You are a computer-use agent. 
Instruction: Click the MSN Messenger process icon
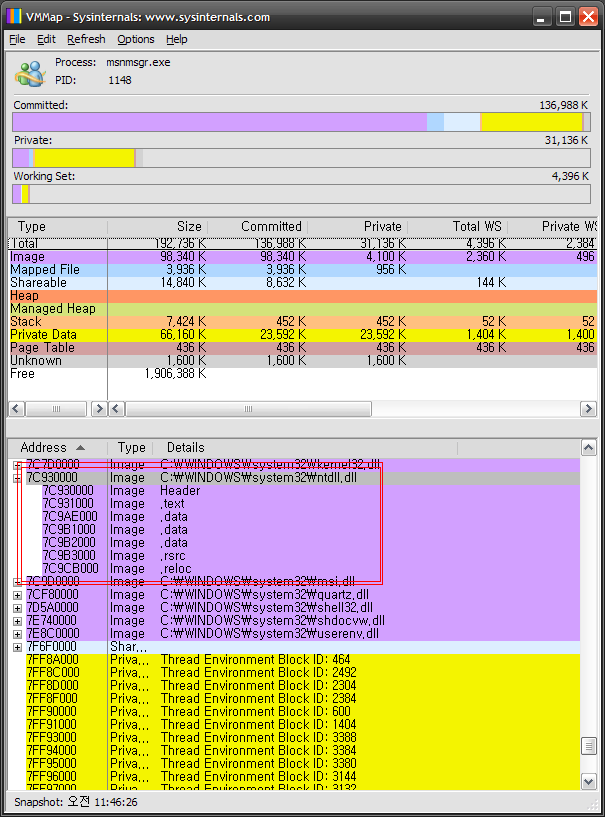coord(30,72)
